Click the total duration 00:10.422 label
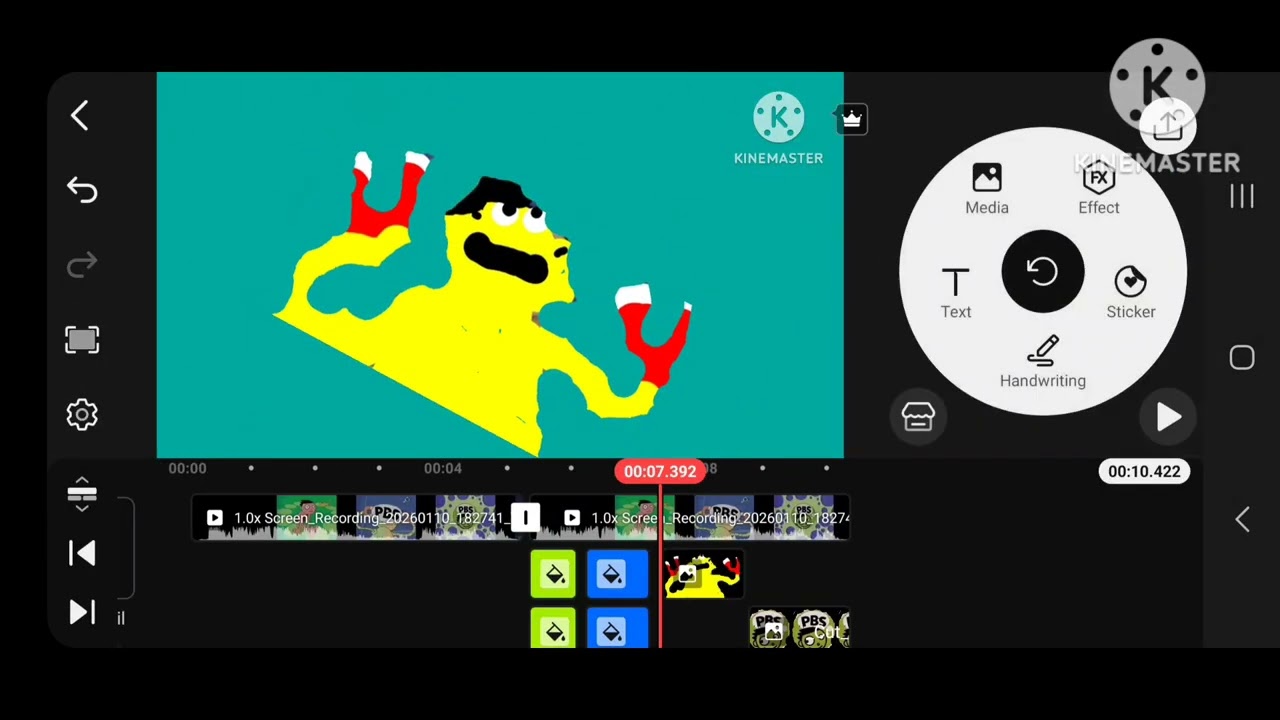Screen dimensions: 1280x720 (x=1144, y=471)
